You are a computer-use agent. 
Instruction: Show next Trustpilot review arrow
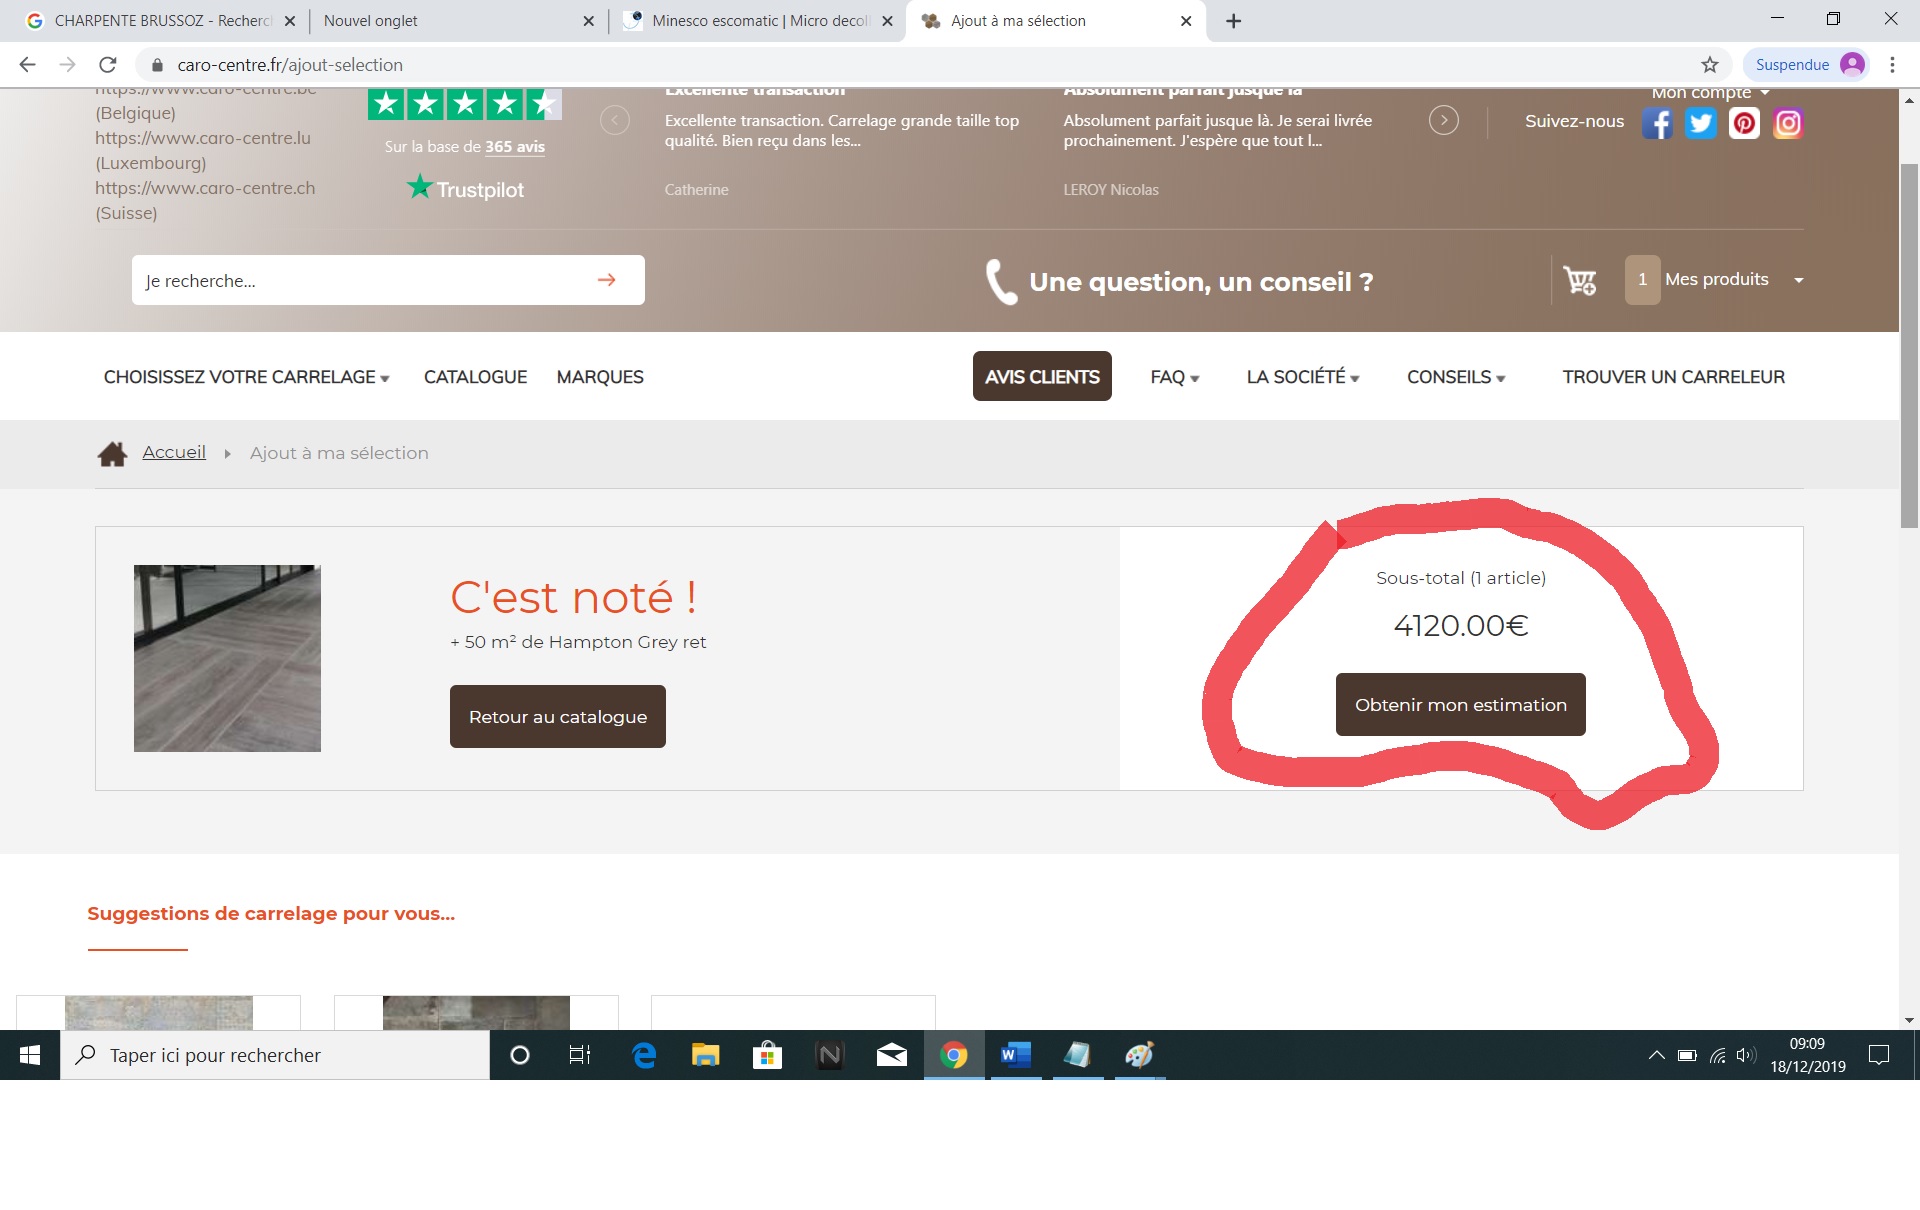1443,121
